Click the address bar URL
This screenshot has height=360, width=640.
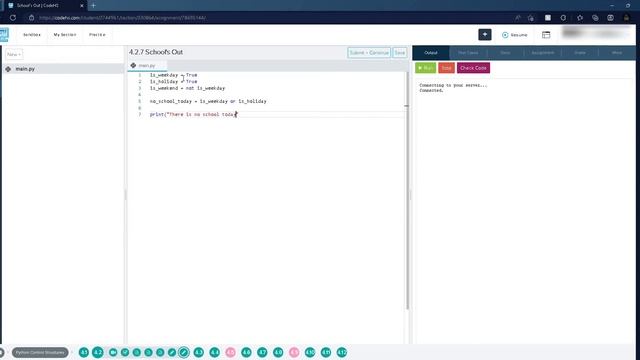click(122, 18)
